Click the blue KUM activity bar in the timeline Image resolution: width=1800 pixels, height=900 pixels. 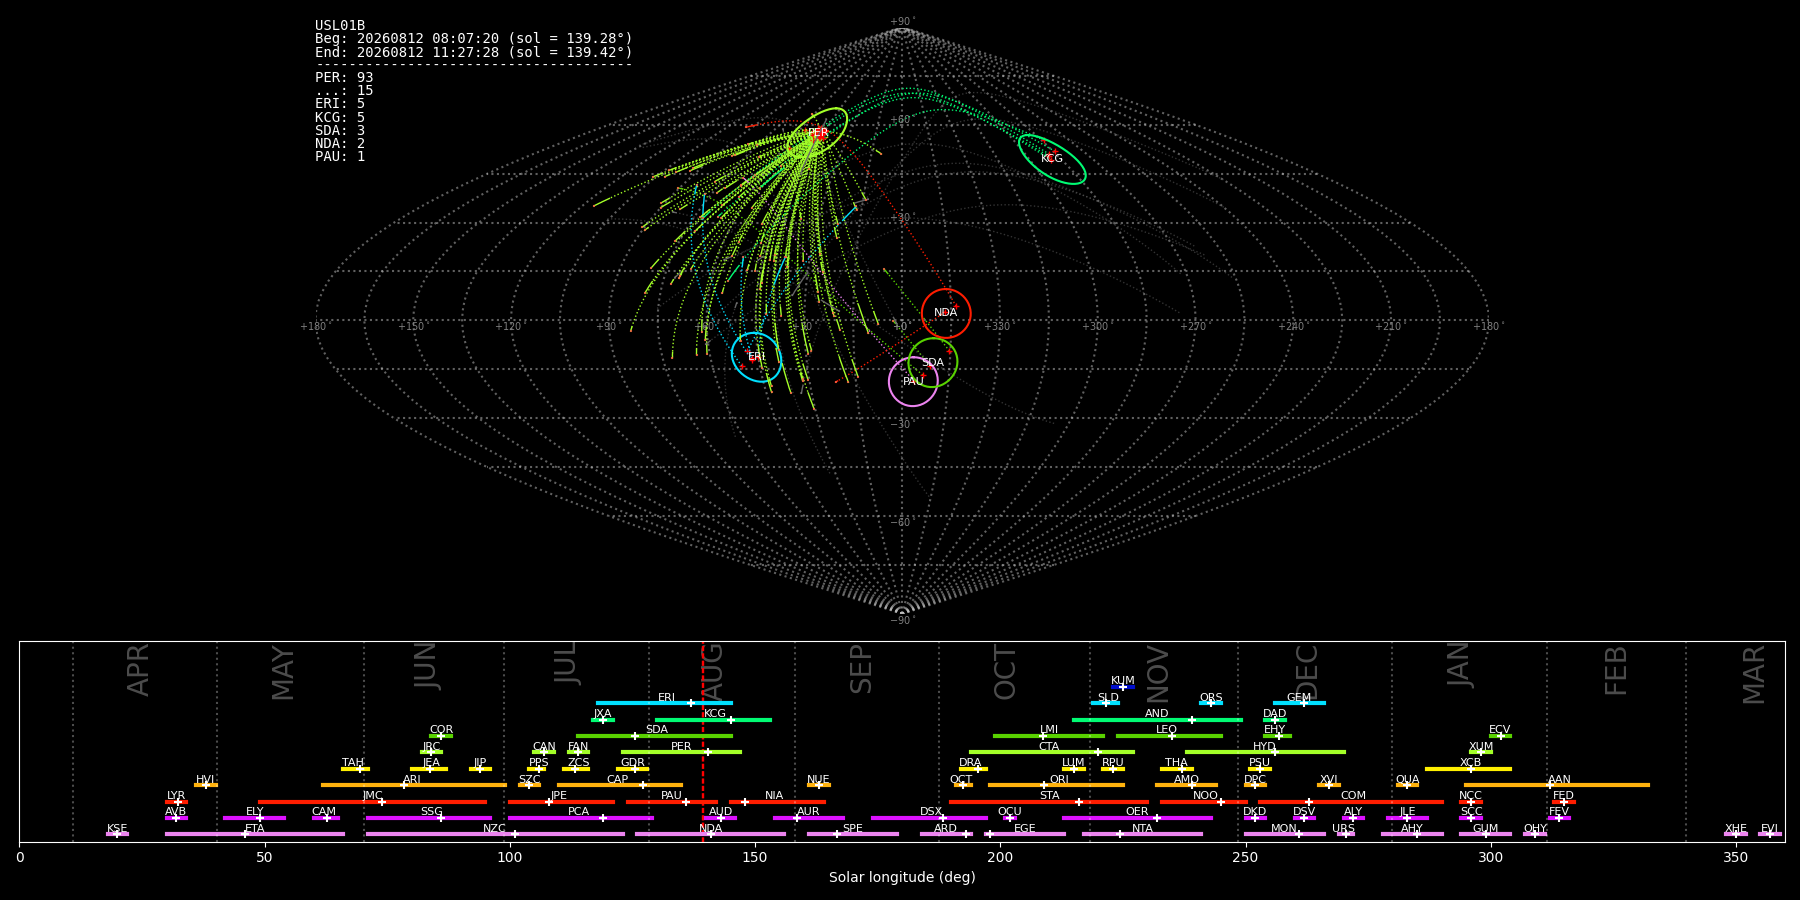click(1123, 687)
